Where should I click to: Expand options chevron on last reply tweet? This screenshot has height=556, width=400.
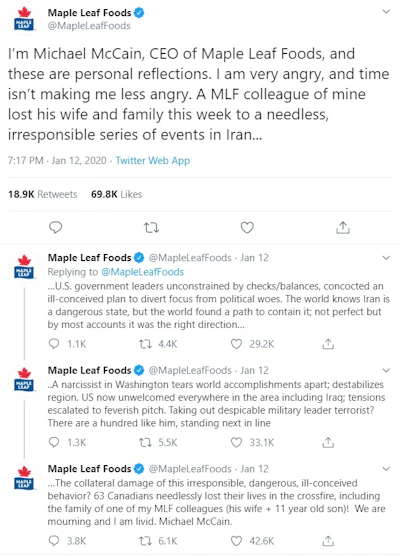386,469
